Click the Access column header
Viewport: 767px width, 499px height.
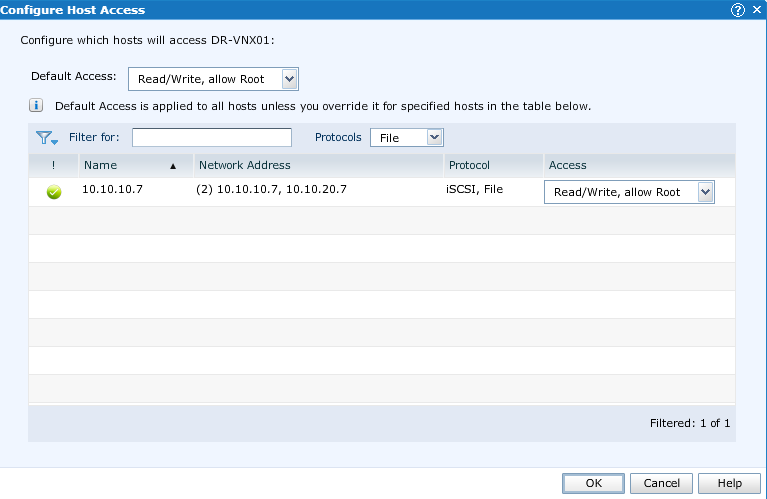coord(568,165)
